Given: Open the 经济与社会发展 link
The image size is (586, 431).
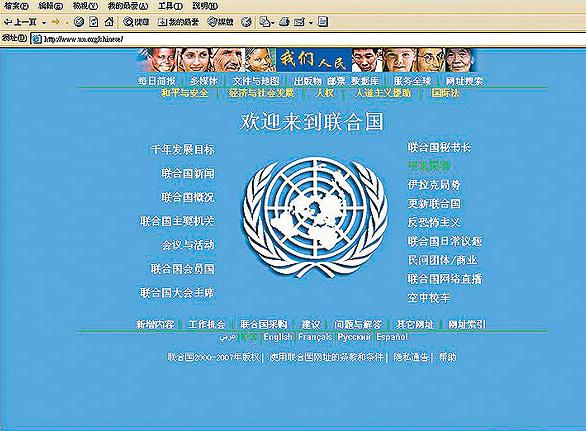Looking at the screenshot, I should [x=262, y=93].
